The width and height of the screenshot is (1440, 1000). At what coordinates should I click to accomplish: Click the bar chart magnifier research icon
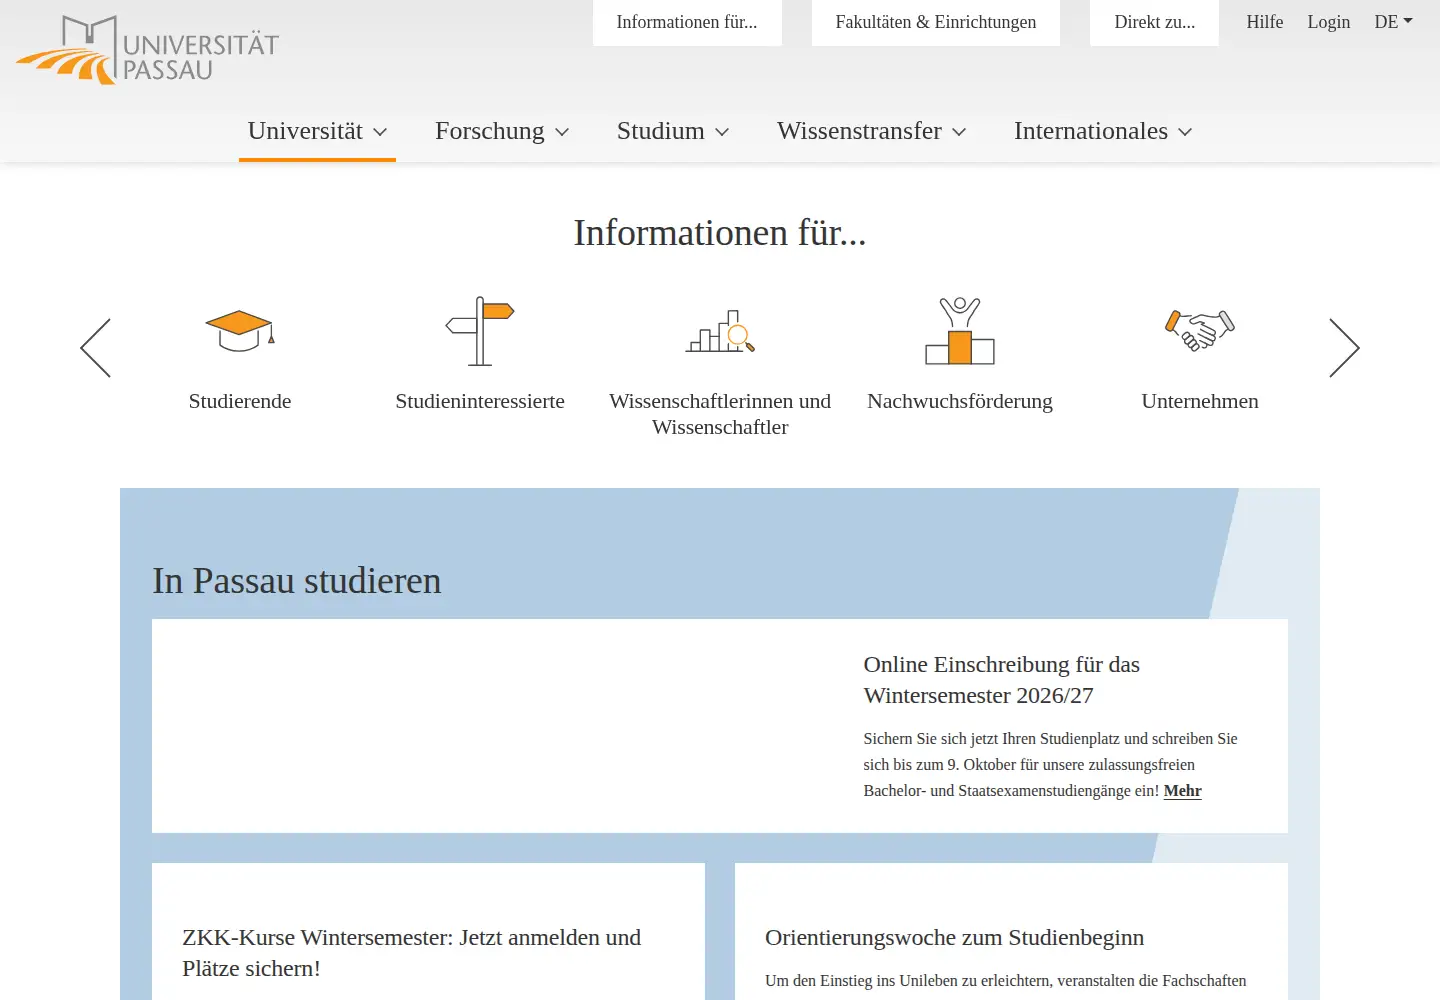click(x=720, y=331)
